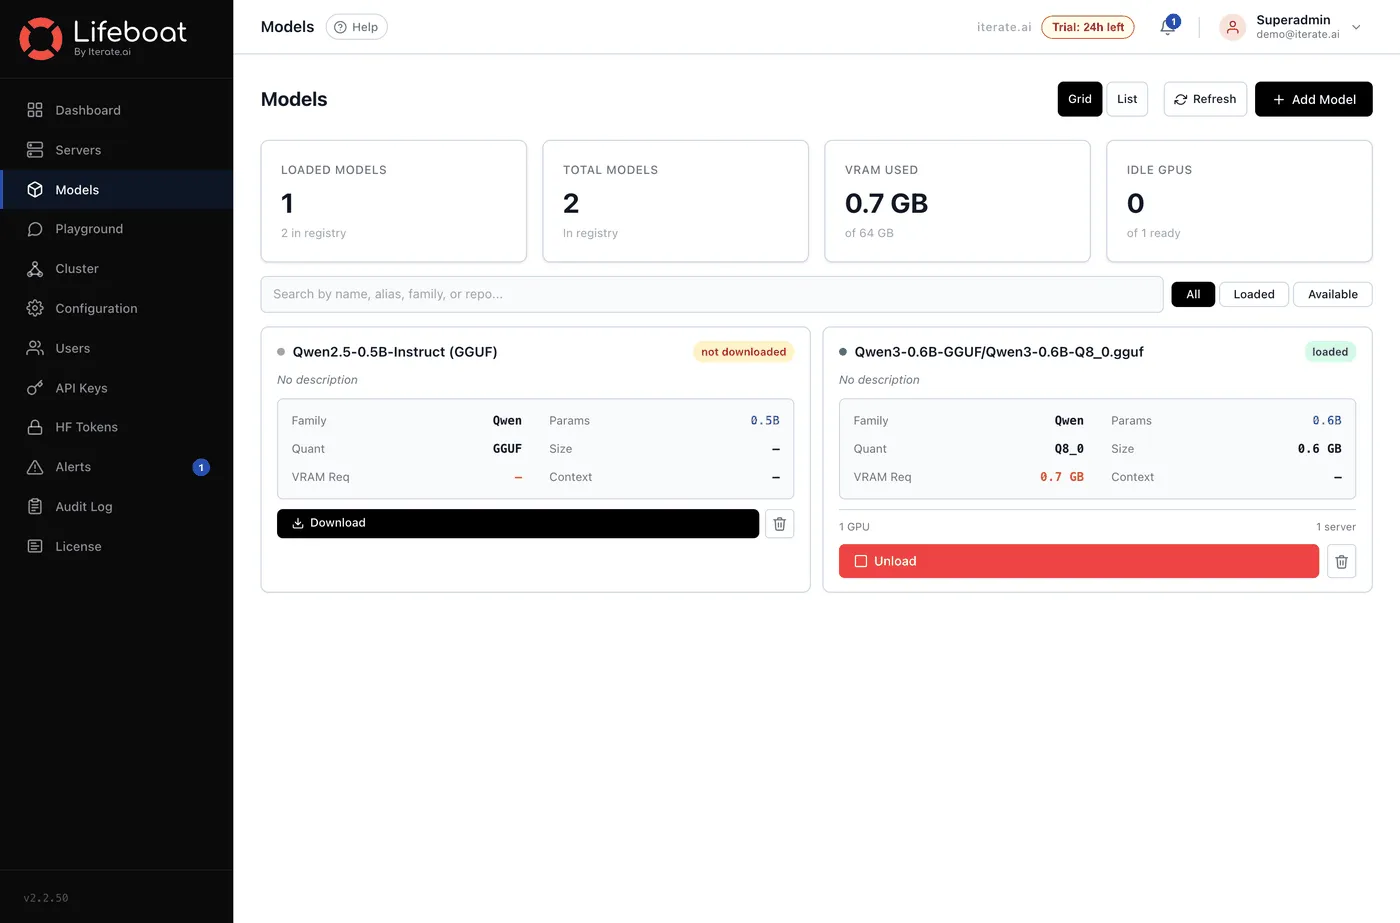Click the API Keys key icon
Viewport: 1400px width, 923px height.
pos(35,388)
